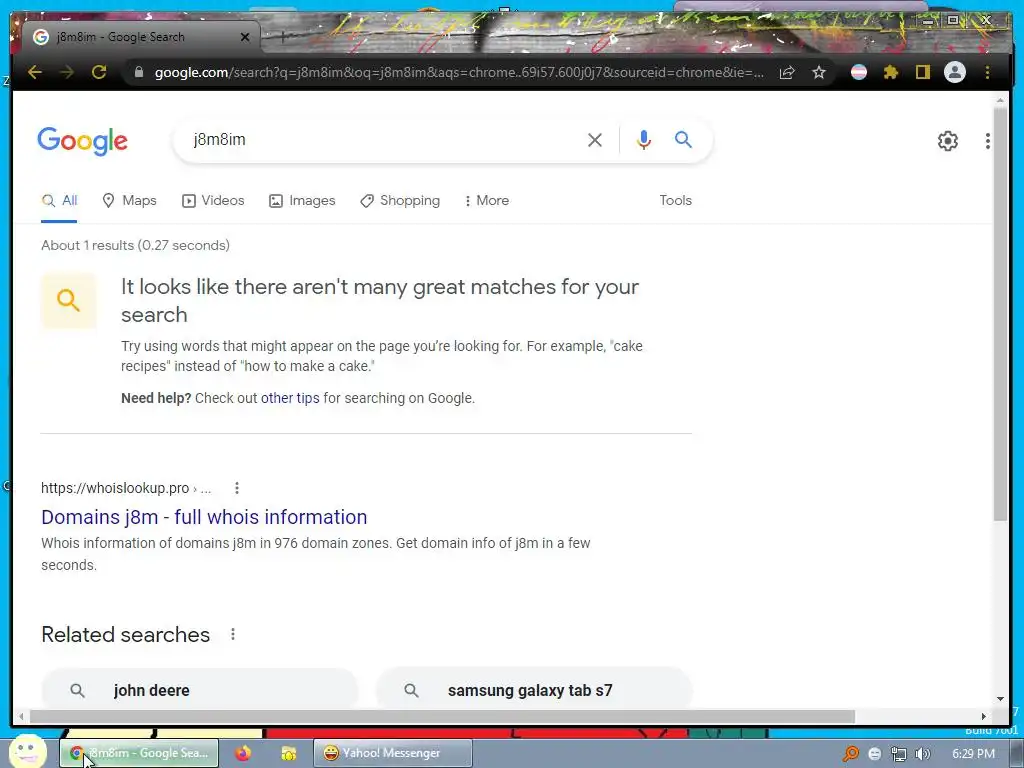This screenshot has height=768, width=1024.
Task: Search related term samsung galaxy tab s7
Action: (x=534, y=690)
